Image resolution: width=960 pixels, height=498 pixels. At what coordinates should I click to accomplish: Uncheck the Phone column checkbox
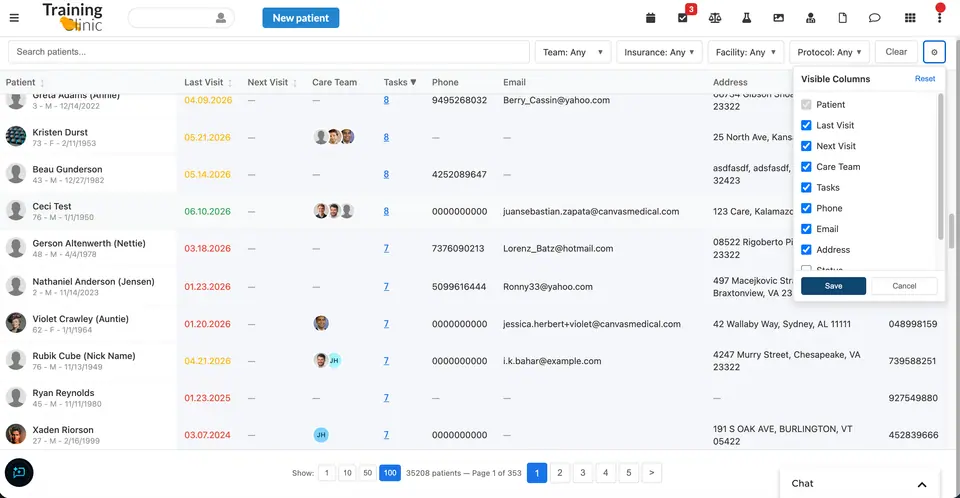pos(806,208)
